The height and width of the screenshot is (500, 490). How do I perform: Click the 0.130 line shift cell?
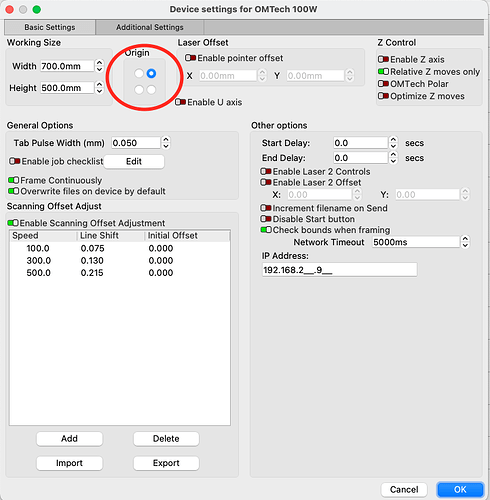(x=92, y=261)
